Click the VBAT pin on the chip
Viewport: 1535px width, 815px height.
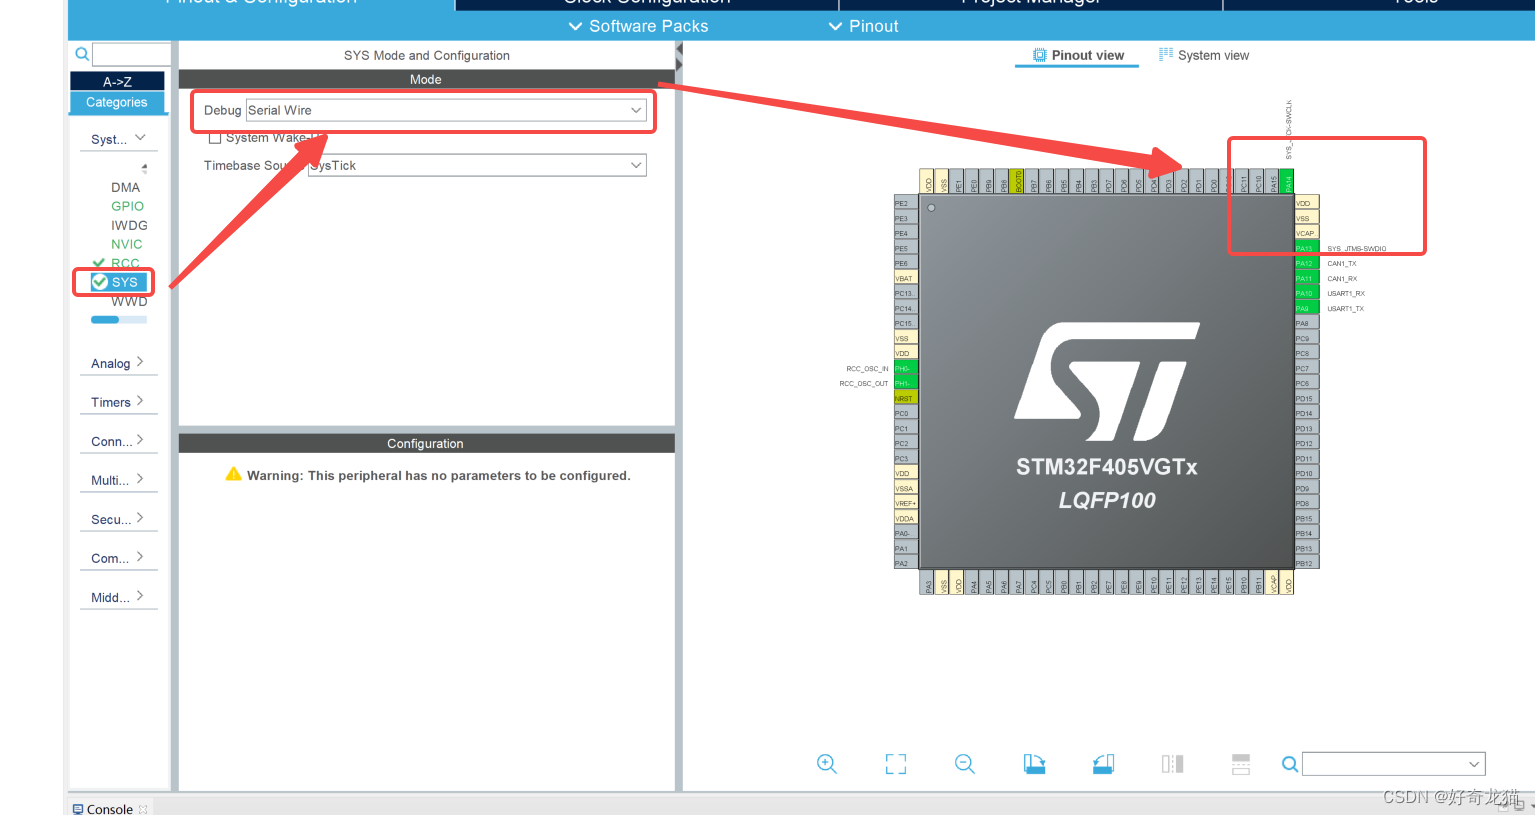(905, 278)
